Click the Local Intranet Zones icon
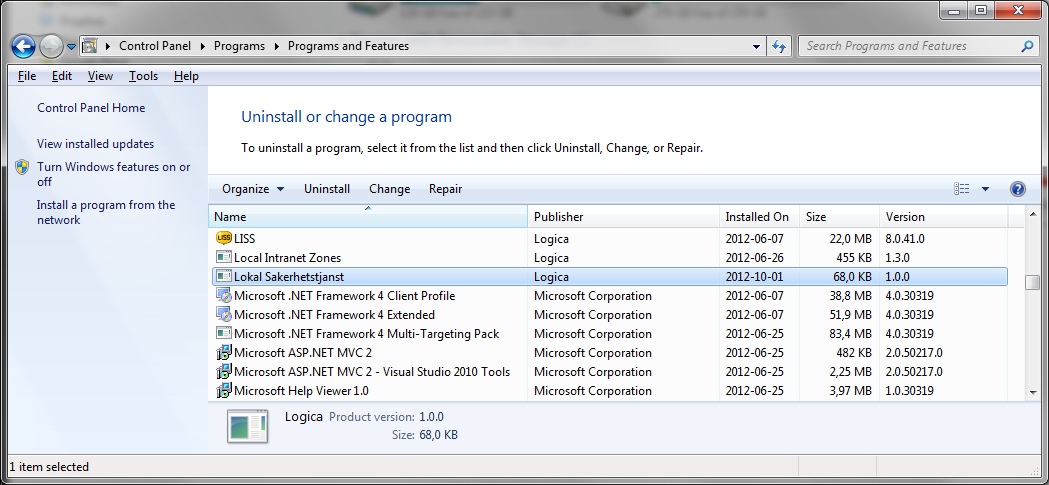Image resolution: width=1049 pixels, height=485 pixels. pos(224,258)
